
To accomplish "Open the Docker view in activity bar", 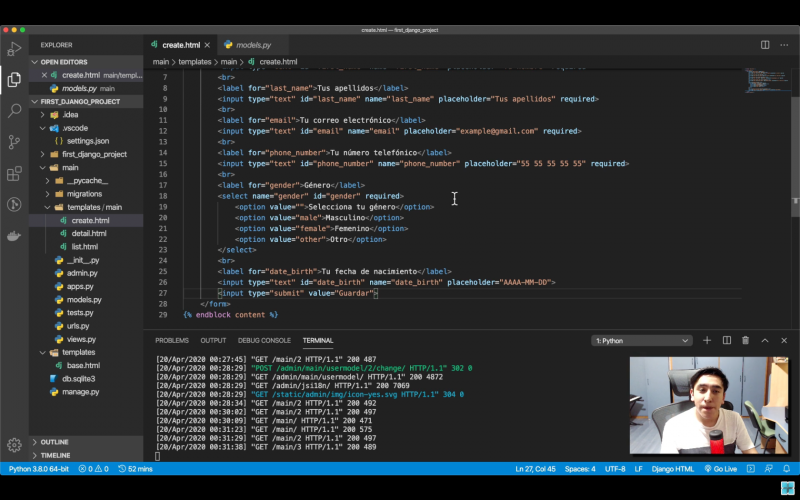I will point(14,236).
